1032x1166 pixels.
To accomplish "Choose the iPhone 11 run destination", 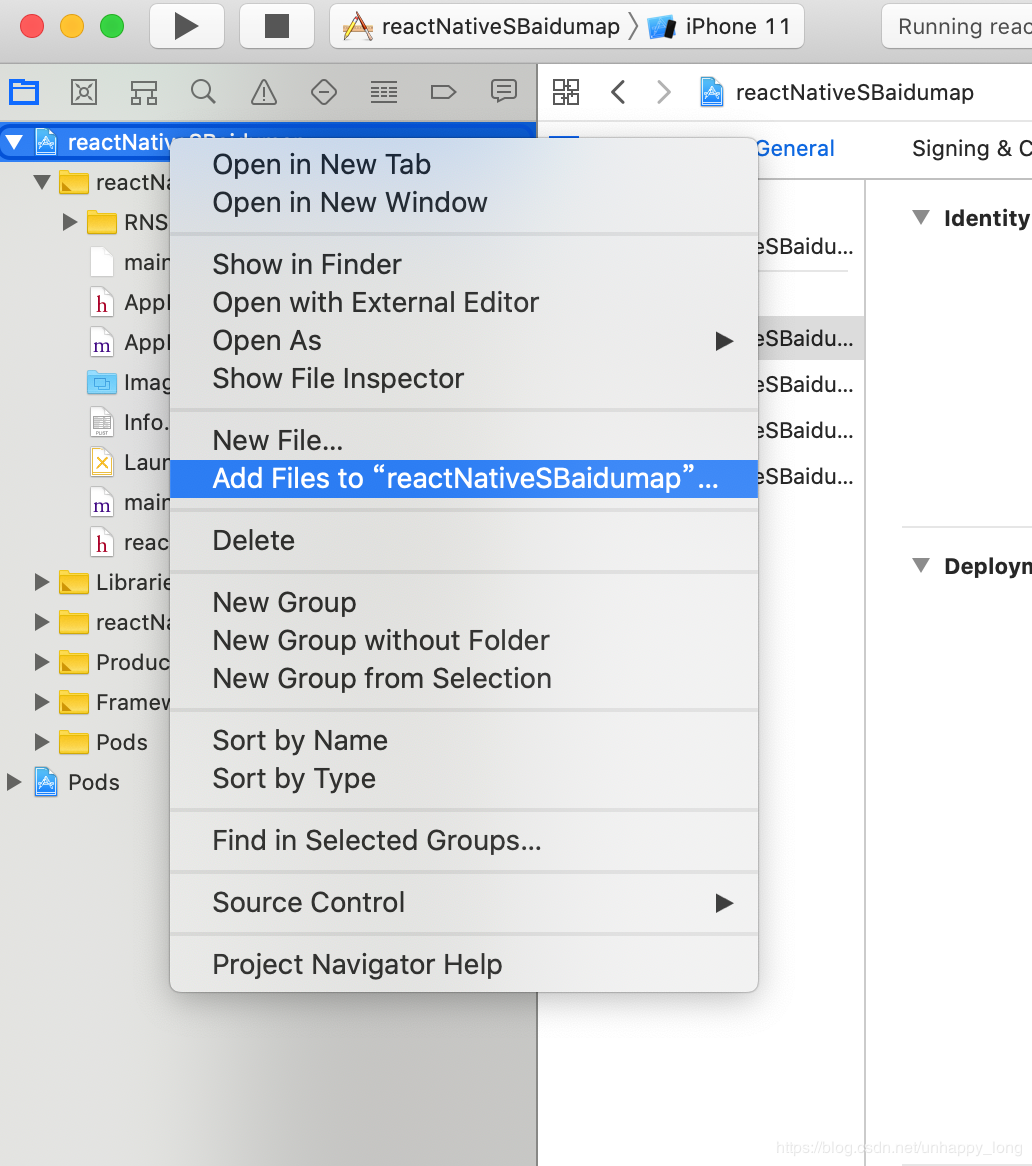I will pos(718,27).
